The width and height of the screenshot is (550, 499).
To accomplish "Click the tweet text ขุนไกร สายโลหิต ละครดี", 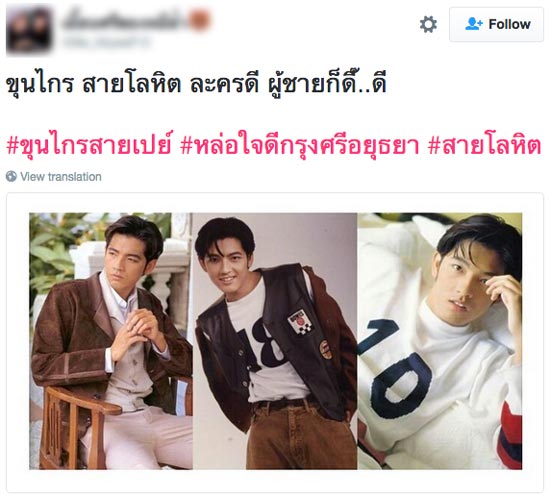I will pyautogui.click(x=132, y=85).
